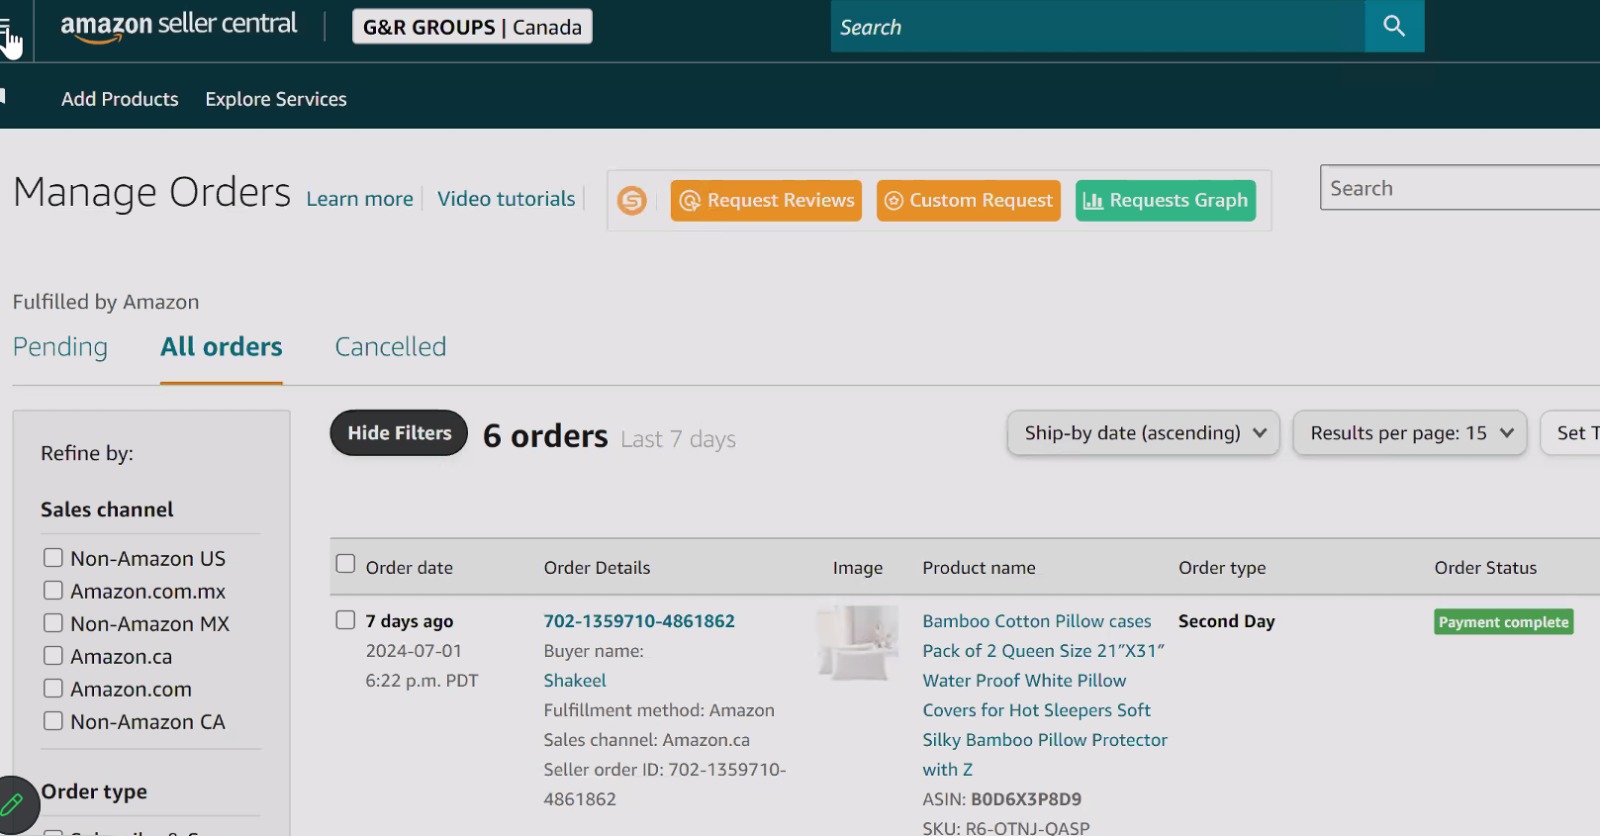Check the Non-Amazon US sales channel
Screen dimensions: 1600x836
coord(53,558)
